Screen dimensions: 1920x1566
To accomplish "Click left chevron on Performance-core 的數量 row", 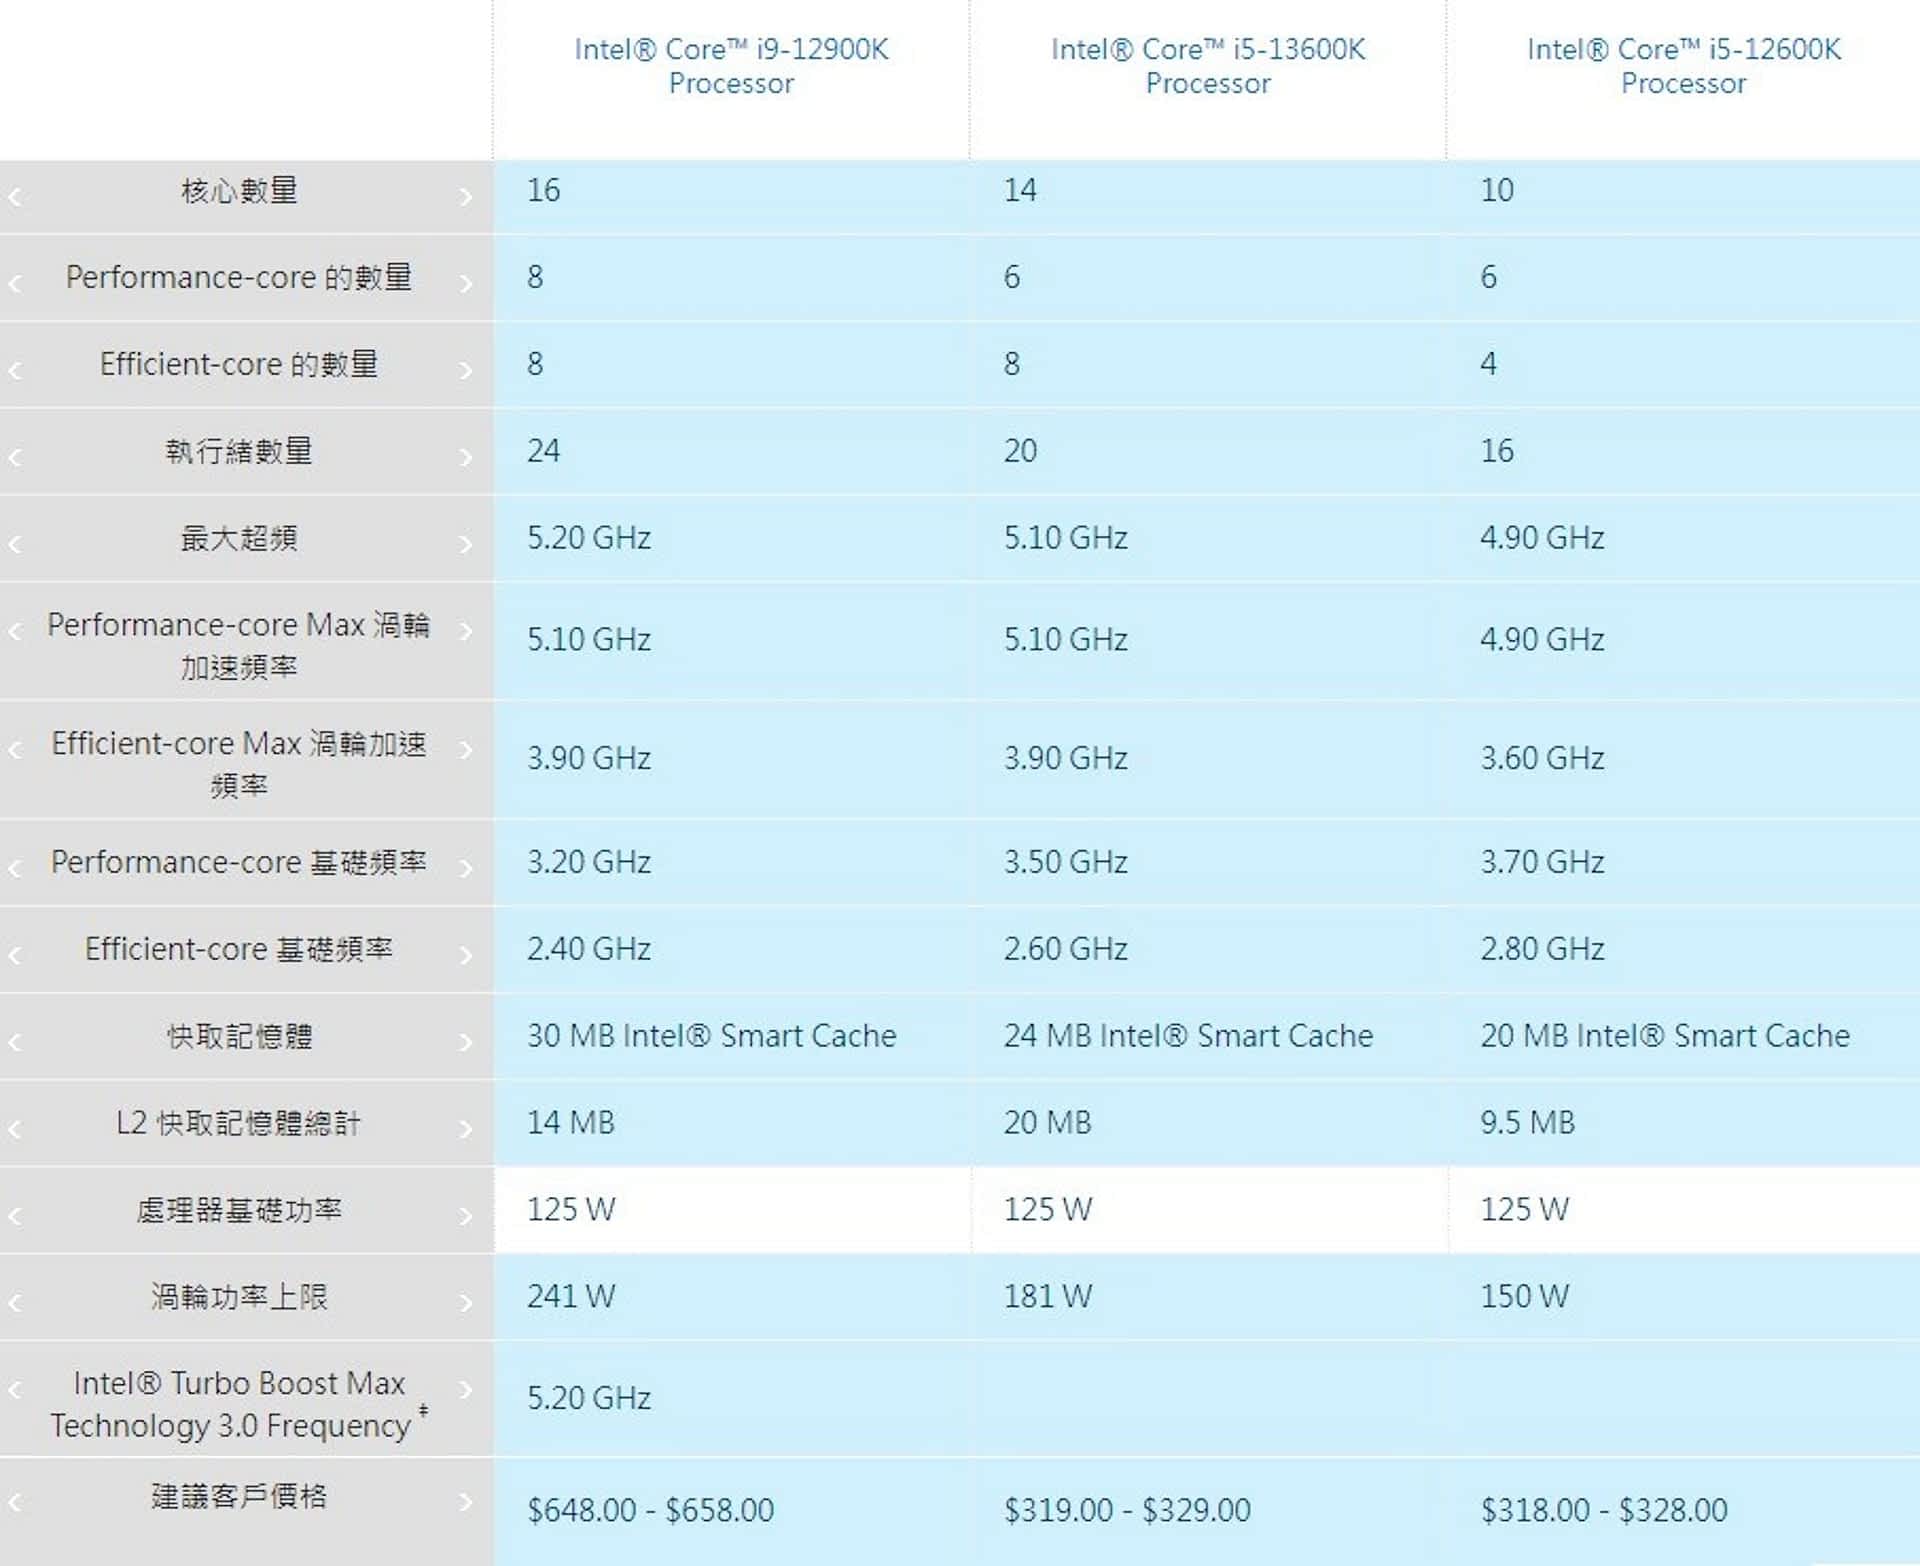I will (x=15, y=284).
